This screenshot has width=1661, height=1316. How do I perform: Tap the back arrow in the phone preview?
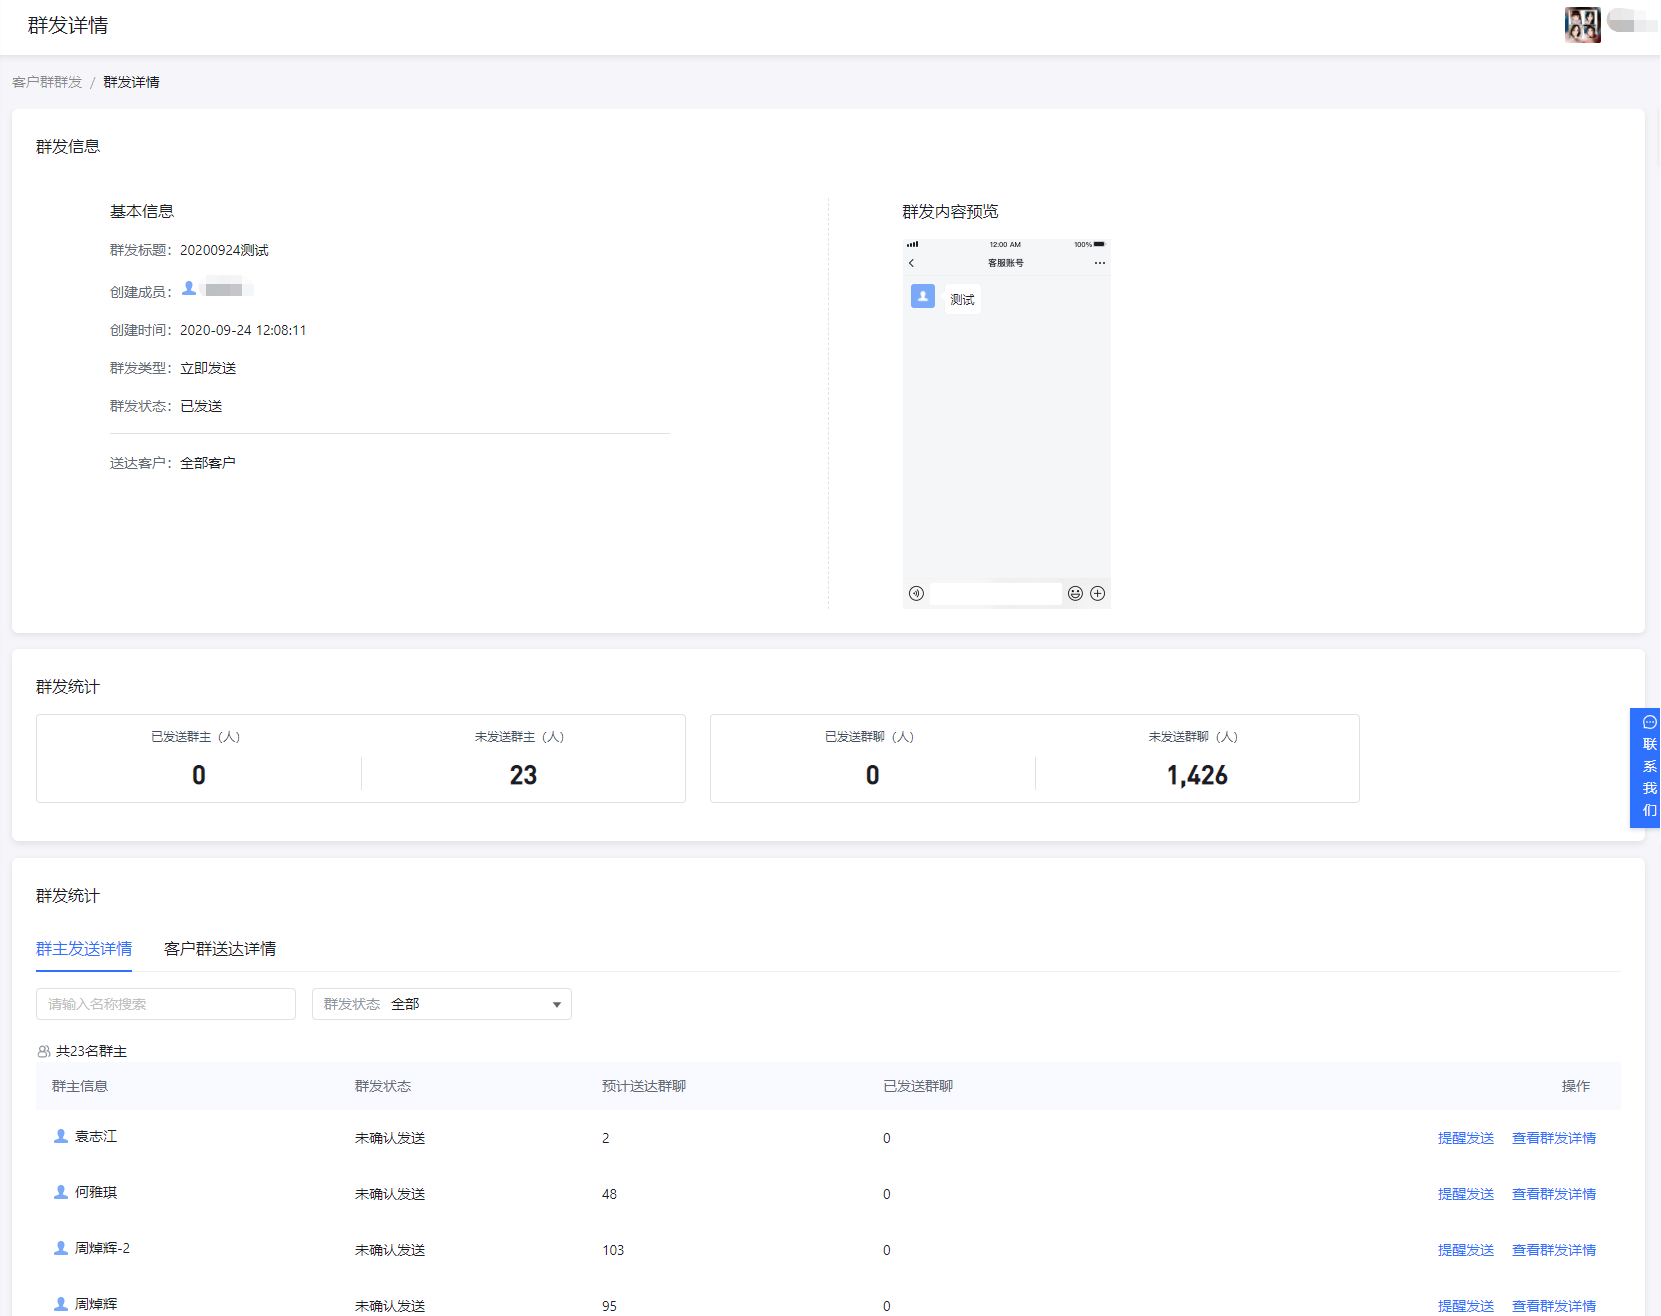911,263
